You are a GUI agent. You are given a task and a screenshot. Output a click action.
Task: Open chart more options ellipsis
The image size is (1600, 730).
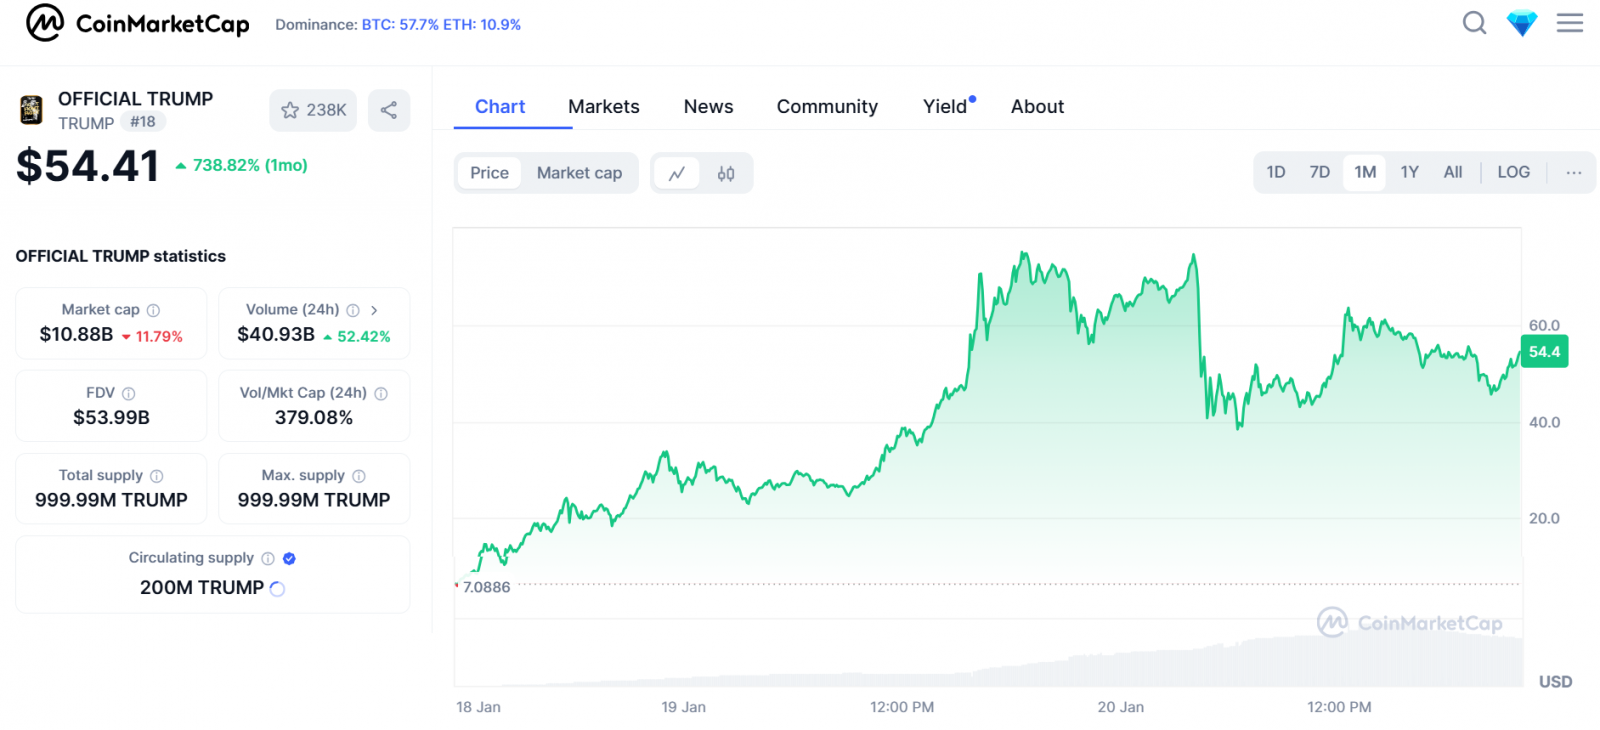[1573, 172]
